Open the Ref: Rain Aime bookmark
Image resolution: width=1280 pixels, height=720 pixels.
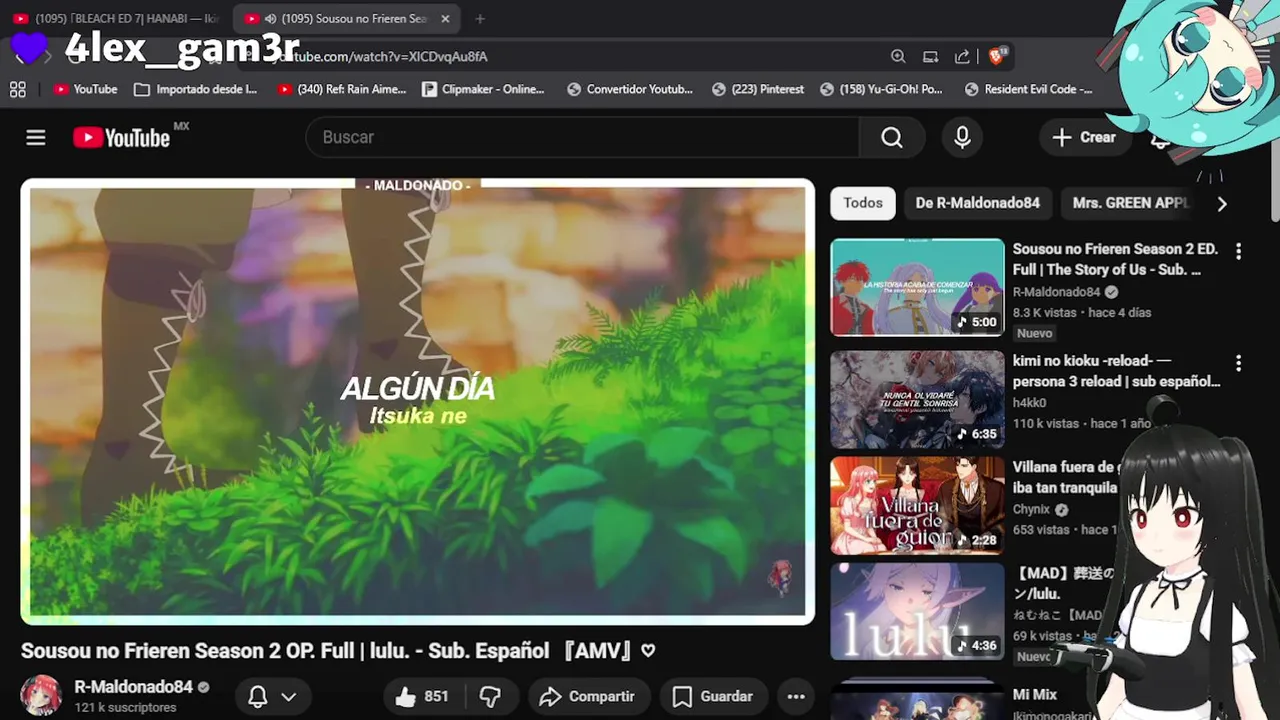tap(342, 89)
